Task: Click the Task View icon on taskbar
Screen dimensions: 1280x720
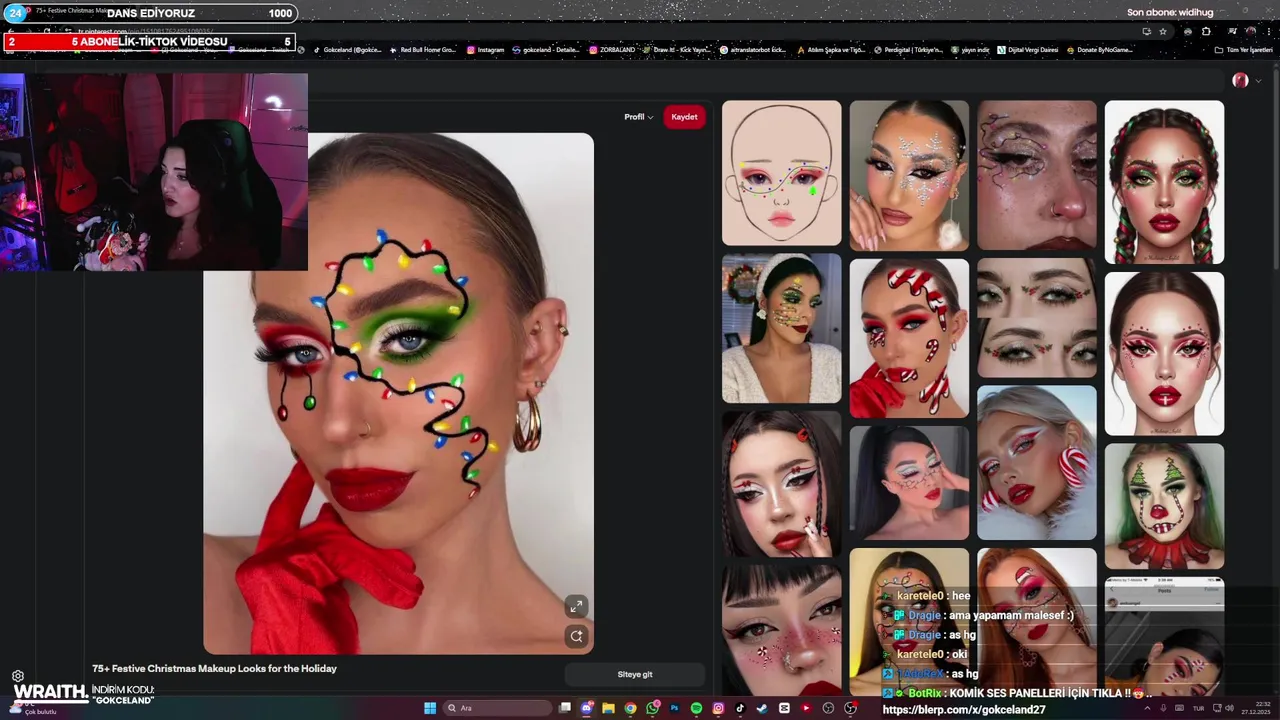Action: 565,708
